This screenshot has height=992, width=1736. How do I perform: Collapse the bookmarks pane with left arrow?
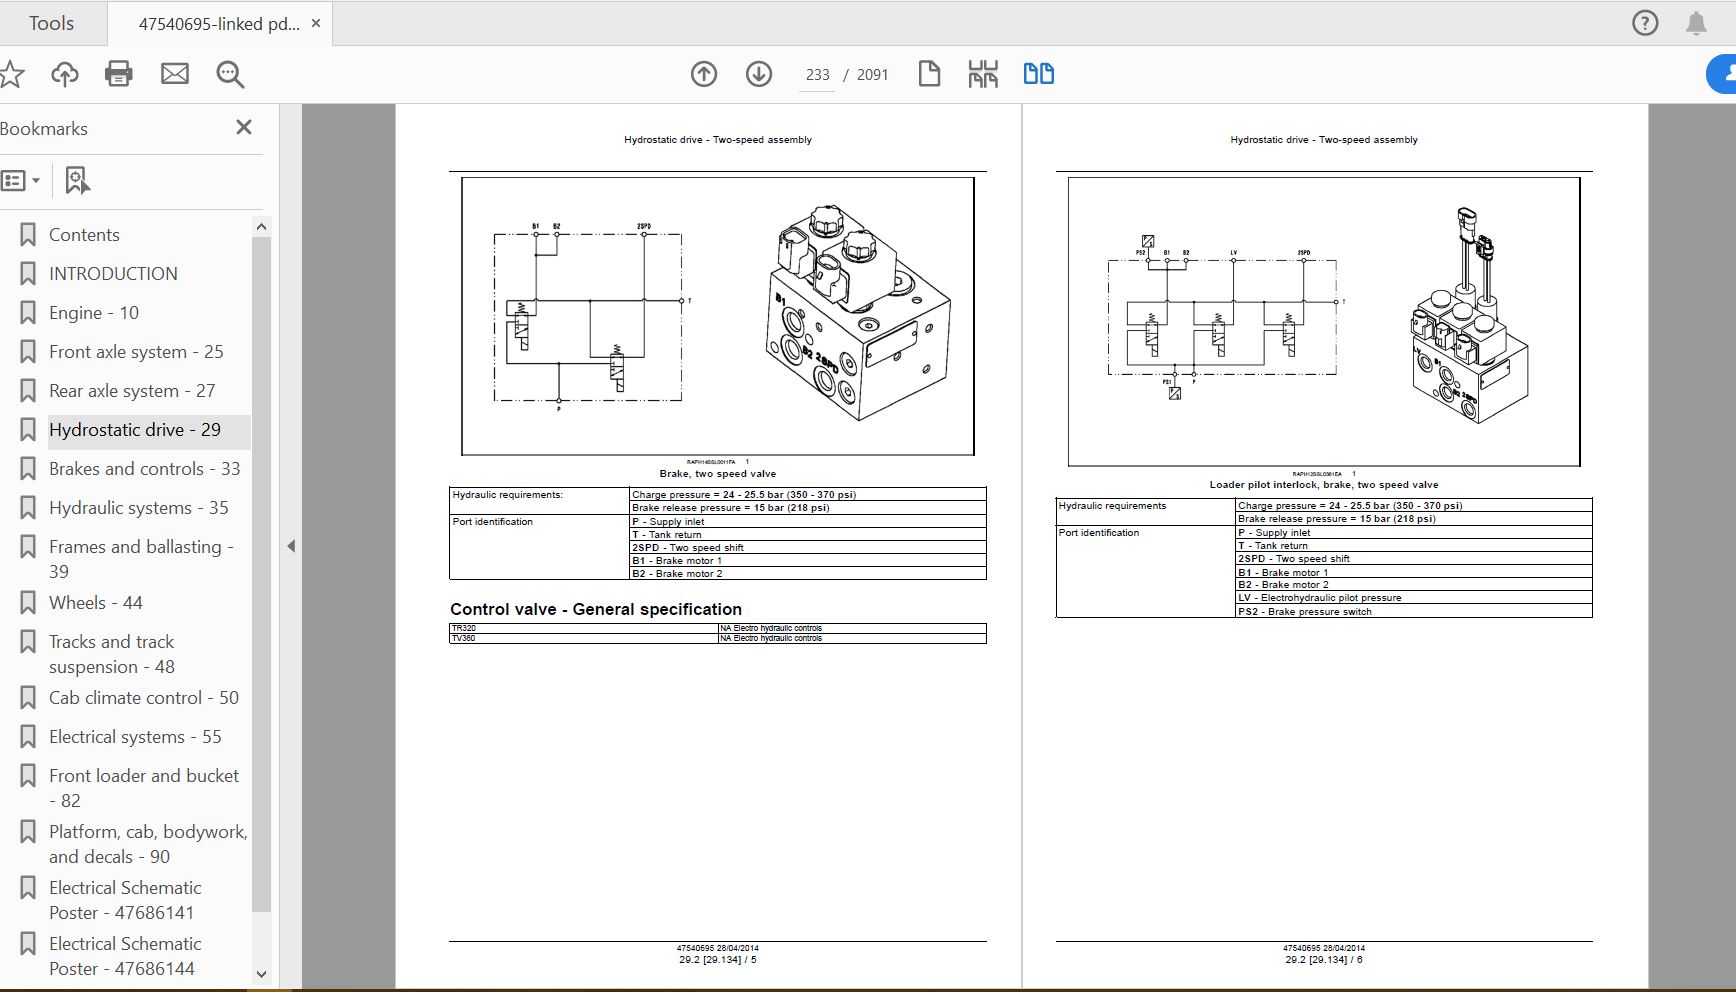pos(291,546)
